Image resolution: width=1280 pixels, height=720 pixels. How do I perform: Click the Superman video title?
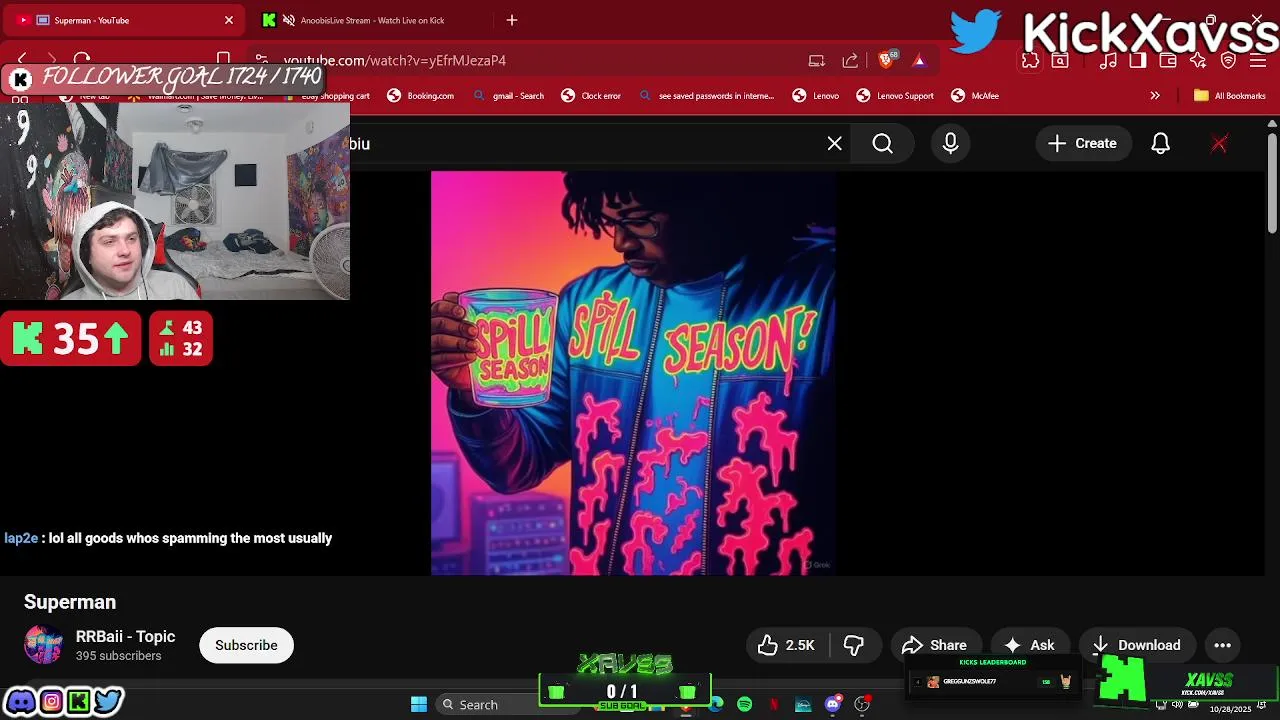[70, 602]
